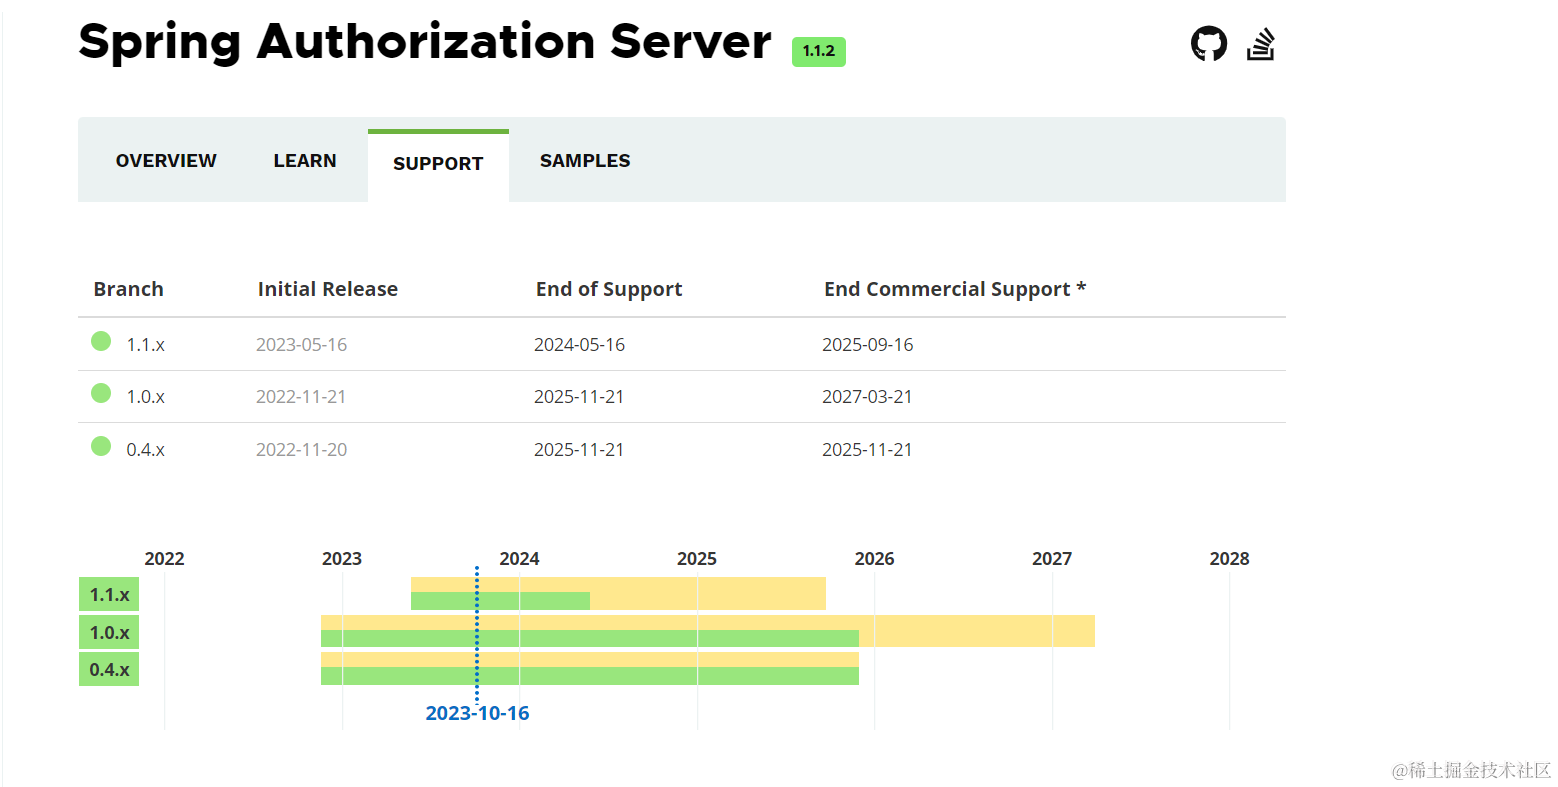Click commercial support date 2025-09-16
Screen dimensions: 1558x787
coord(867,345)
